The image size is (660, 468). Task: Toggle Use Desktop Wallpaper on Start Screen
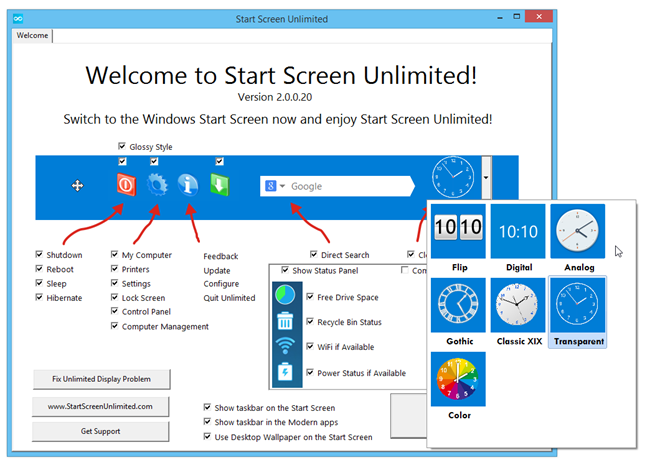207,436
